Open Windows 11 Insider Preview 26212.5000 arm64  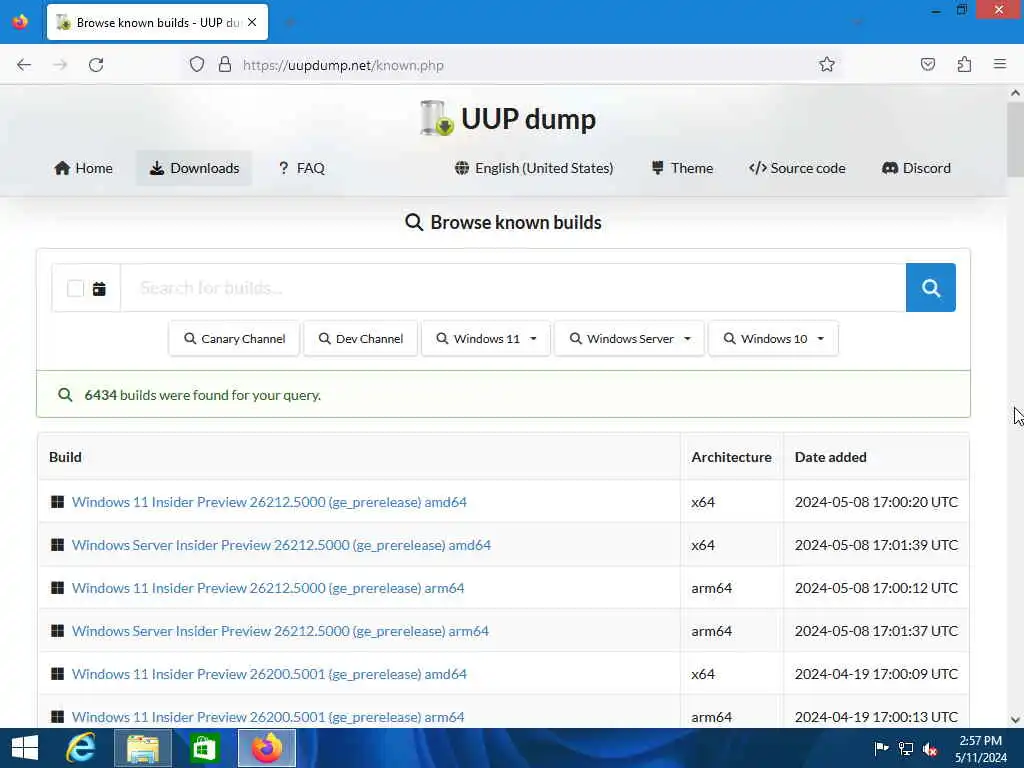click(x=268, y=588)
